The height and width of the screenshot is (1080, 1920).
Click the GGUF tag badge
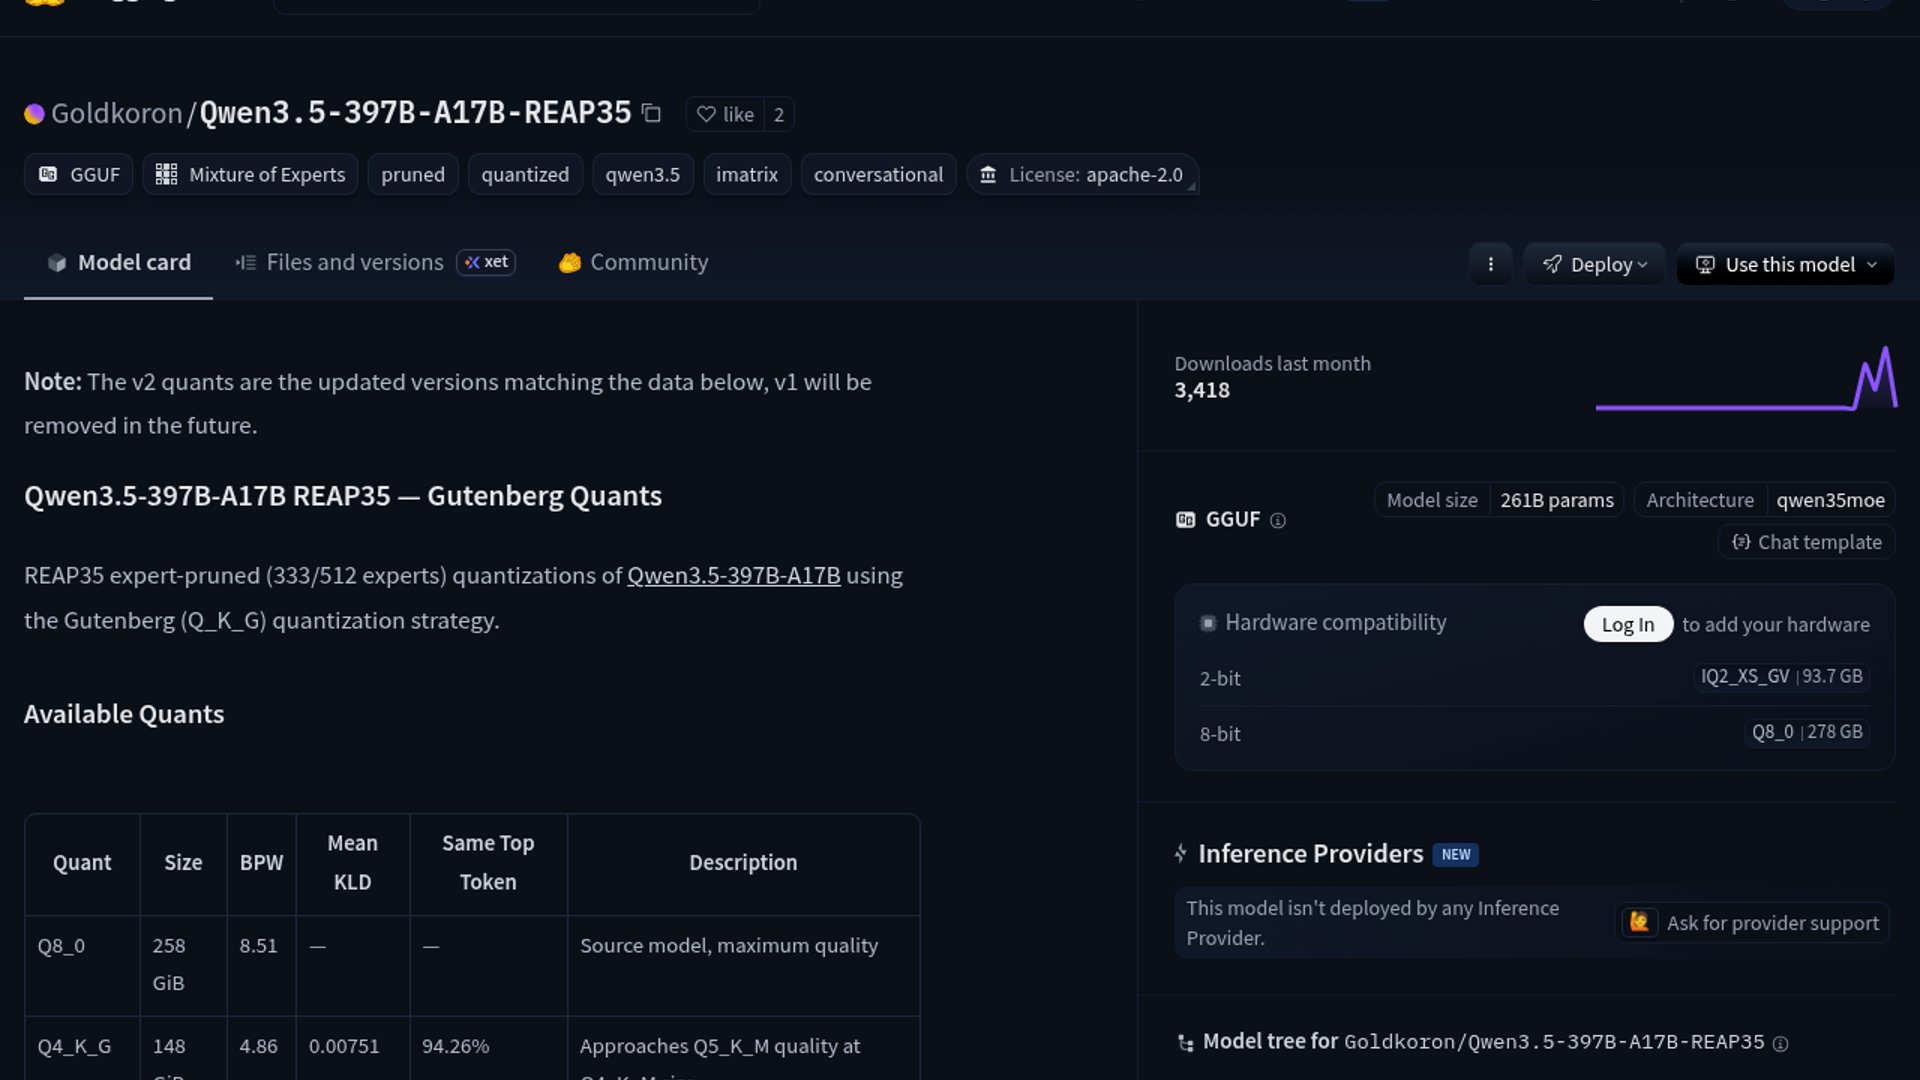(79, 175)
